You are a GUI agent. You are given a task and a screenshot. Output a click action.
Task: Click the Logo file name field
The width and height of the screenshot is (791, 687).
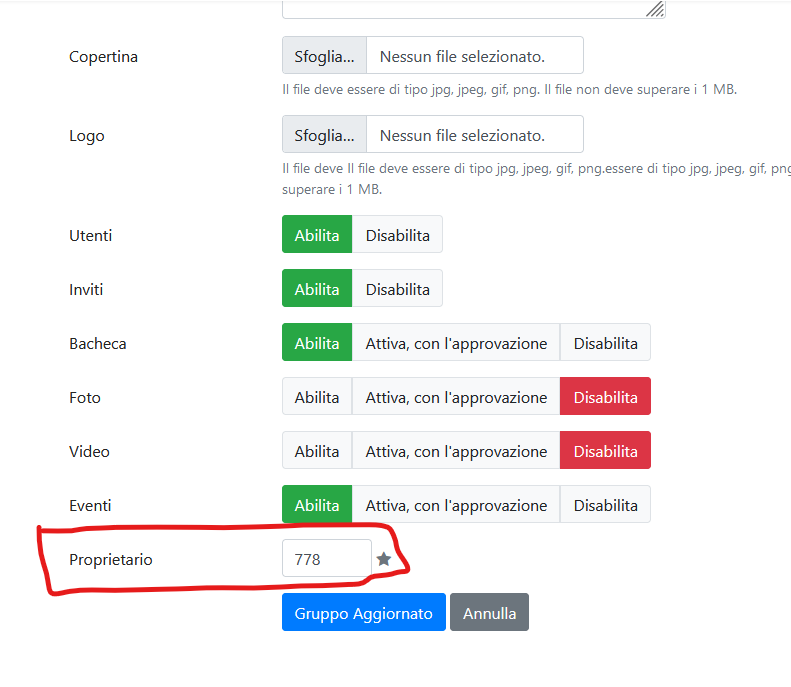pyautogui.click(x=475, y=135)
